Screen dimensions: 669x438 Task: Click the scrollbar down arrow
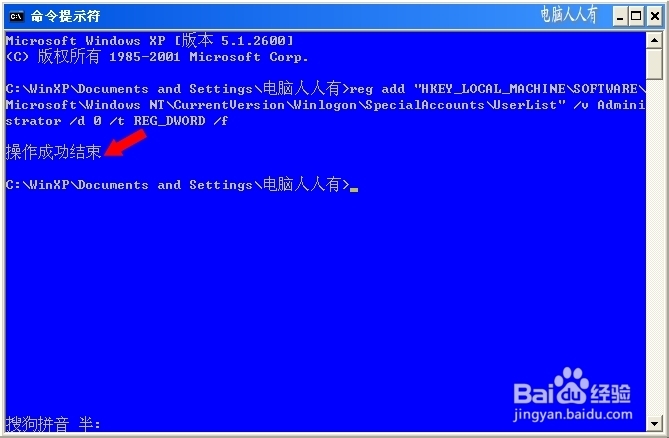(654, 423)
